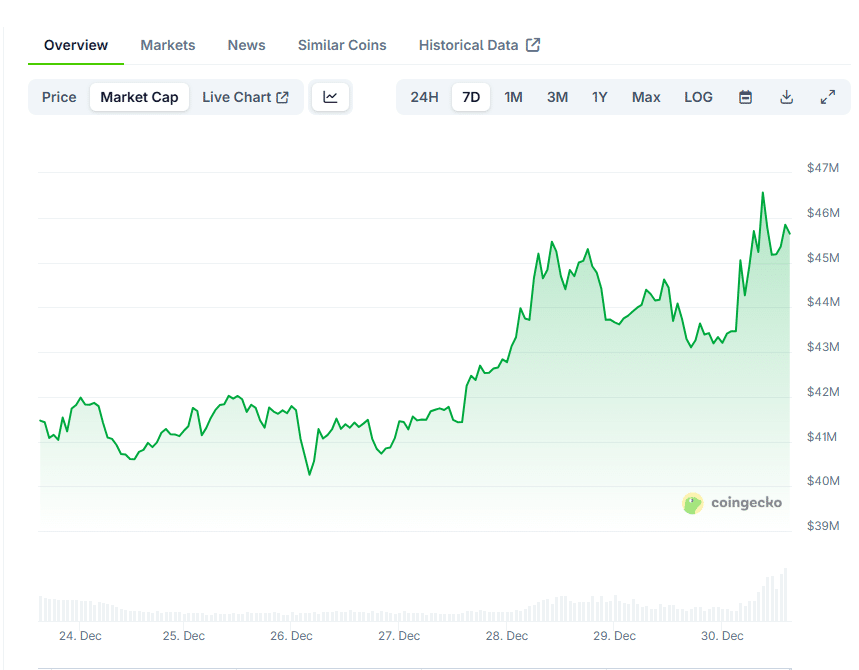The height and width of the screenshot is (670, 859).
Task: Click the CoinGecko logo watermark
Action: [732, 503]
